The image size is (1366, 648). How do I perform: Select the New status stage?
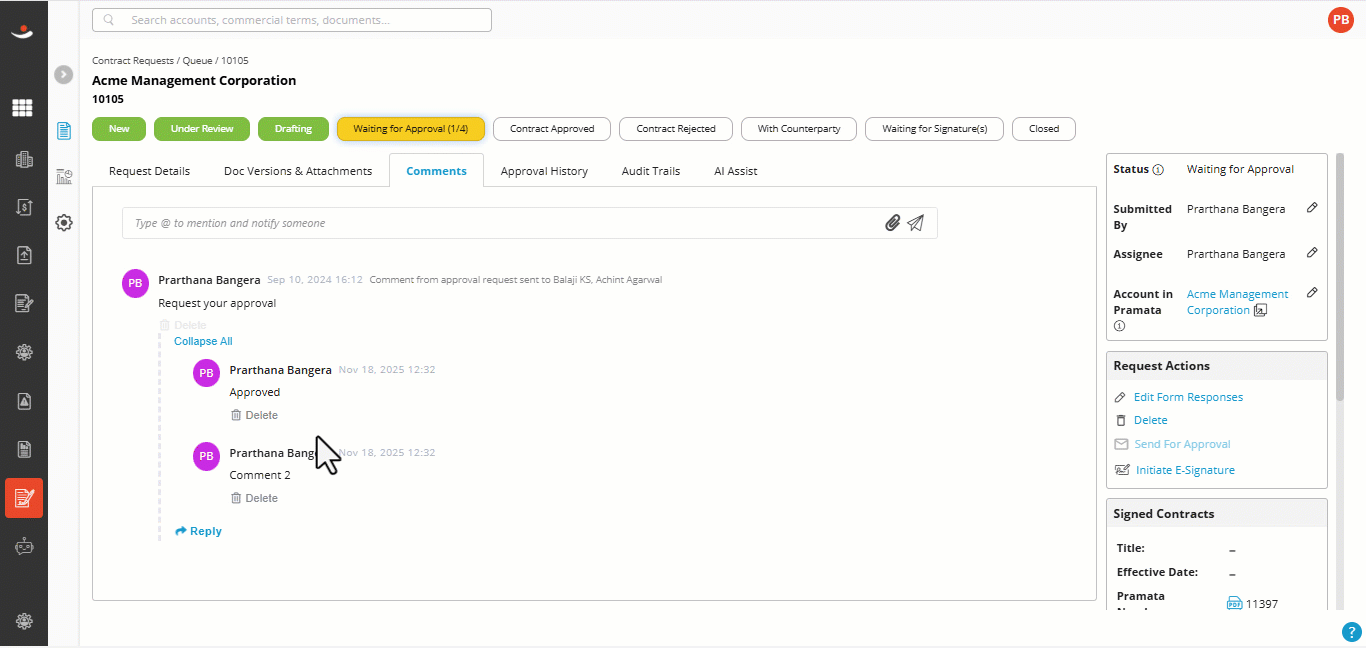click(119, 128)
